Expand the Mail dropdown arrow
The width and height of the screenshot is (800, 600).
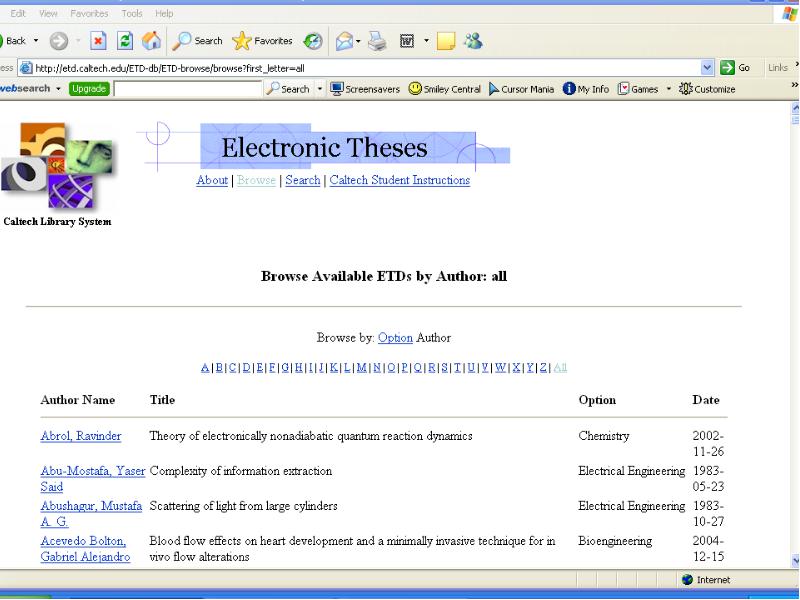[x=358, y=41]
